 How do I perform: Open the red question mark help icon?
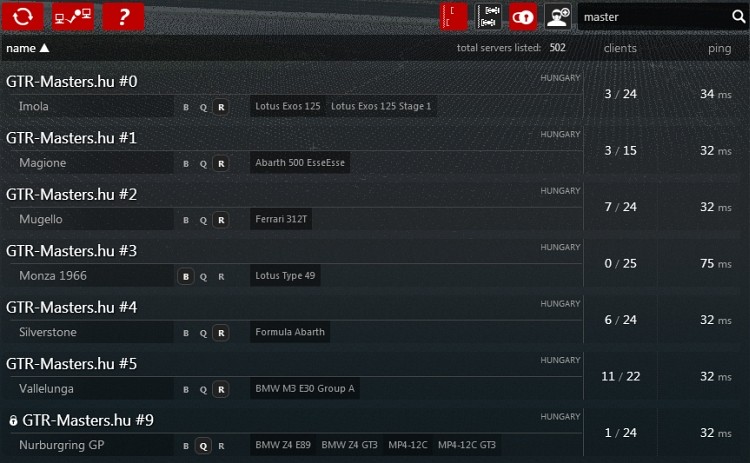[123, 16]
